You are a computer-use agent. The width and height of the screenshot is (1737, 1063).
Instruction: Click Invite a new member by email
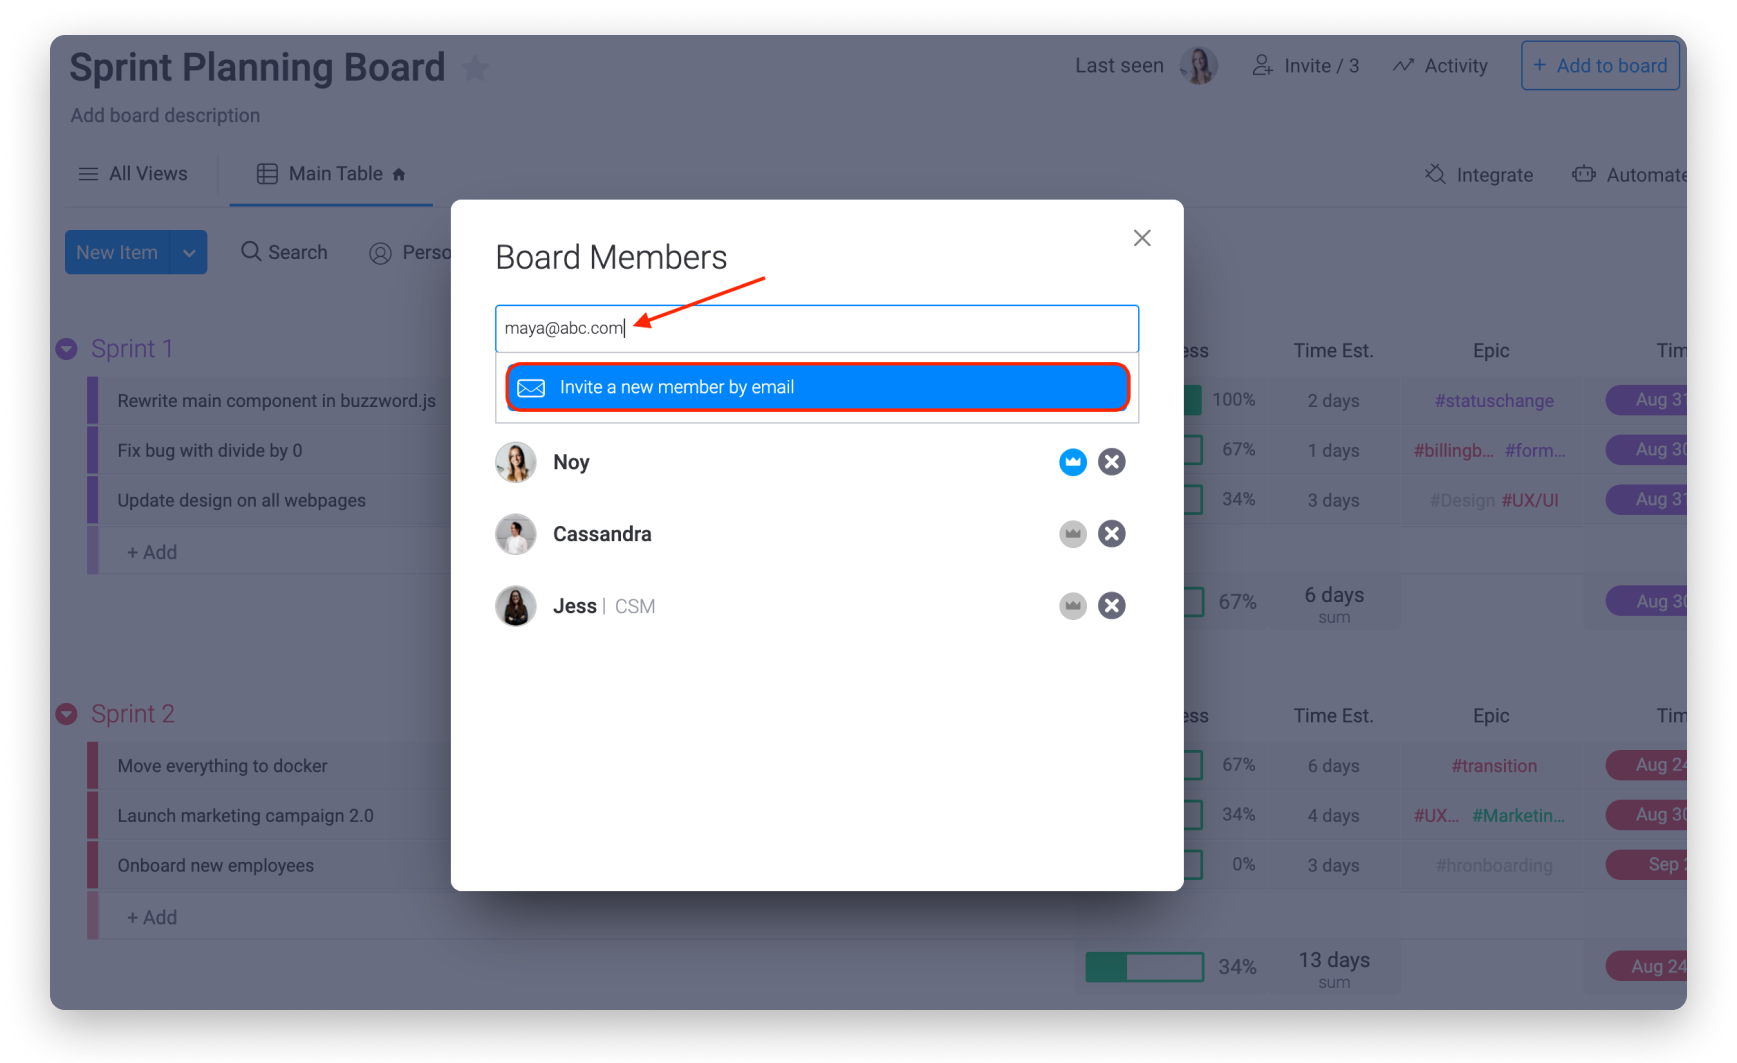click(817, 387)
